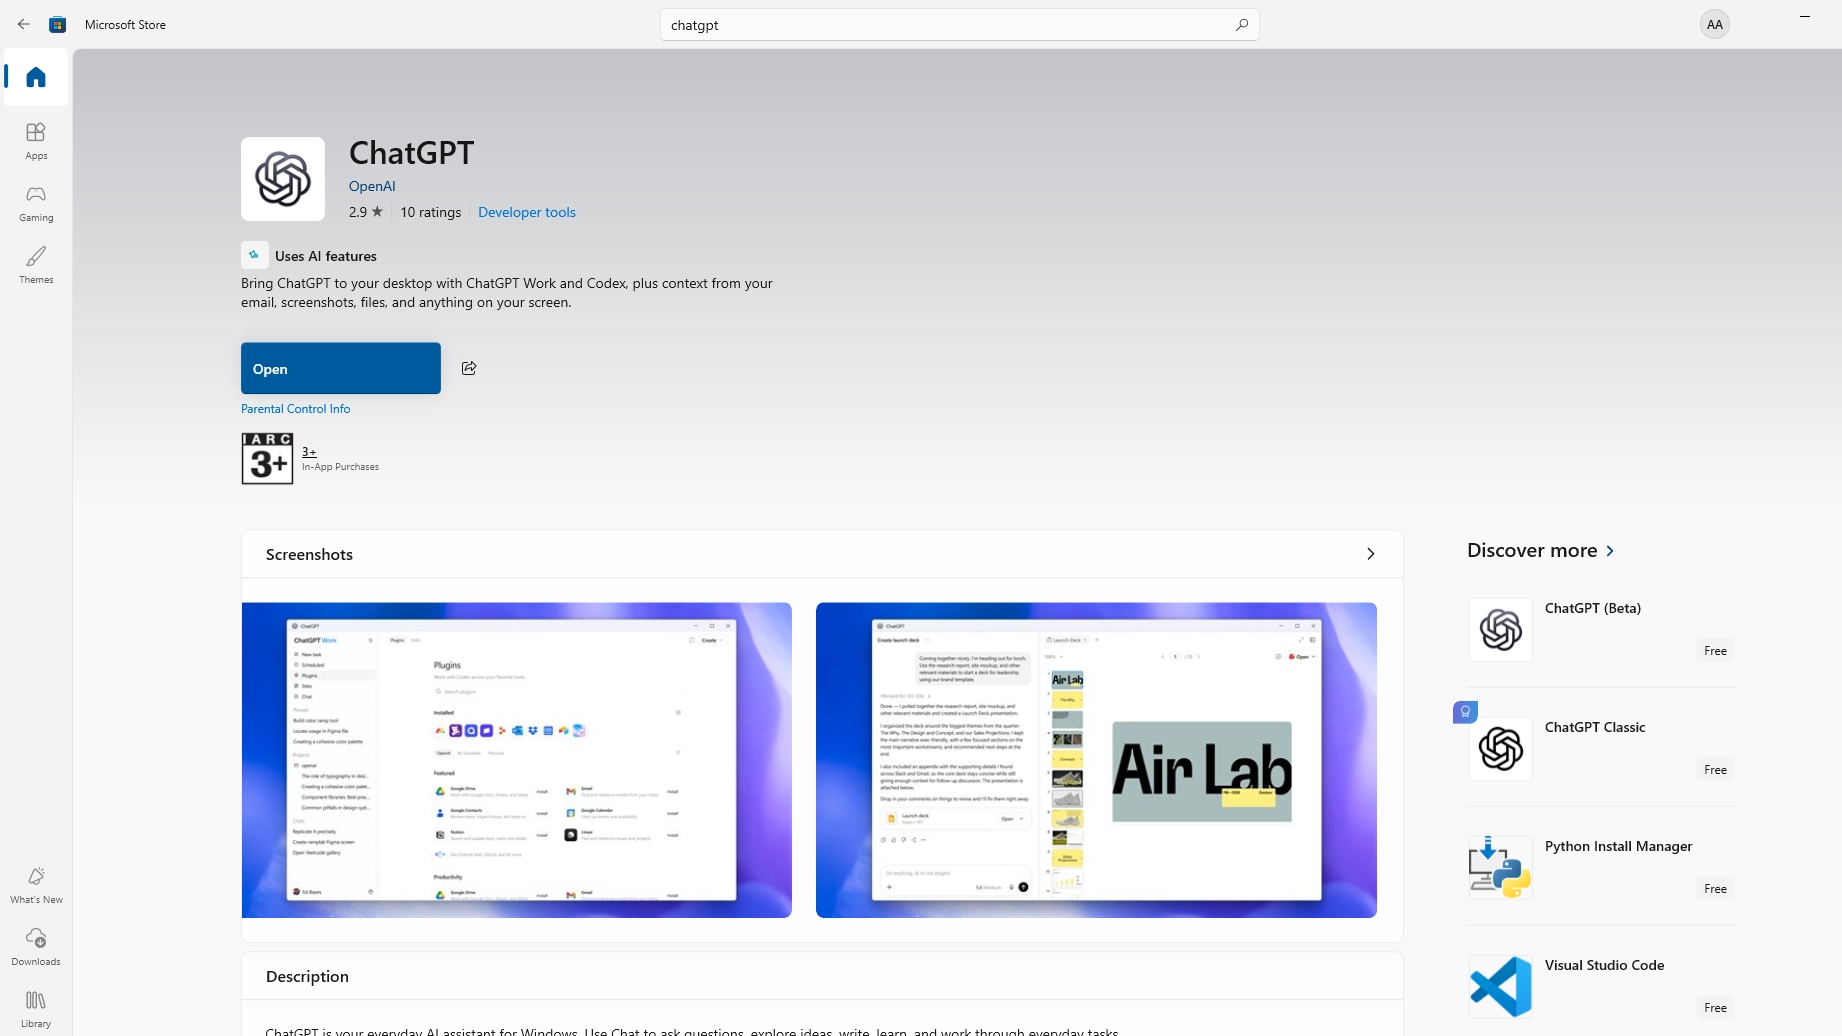Click Free price for Python Install Manager
Viewport: 1842px width, 1036px height.
(x=1716, y=889)
